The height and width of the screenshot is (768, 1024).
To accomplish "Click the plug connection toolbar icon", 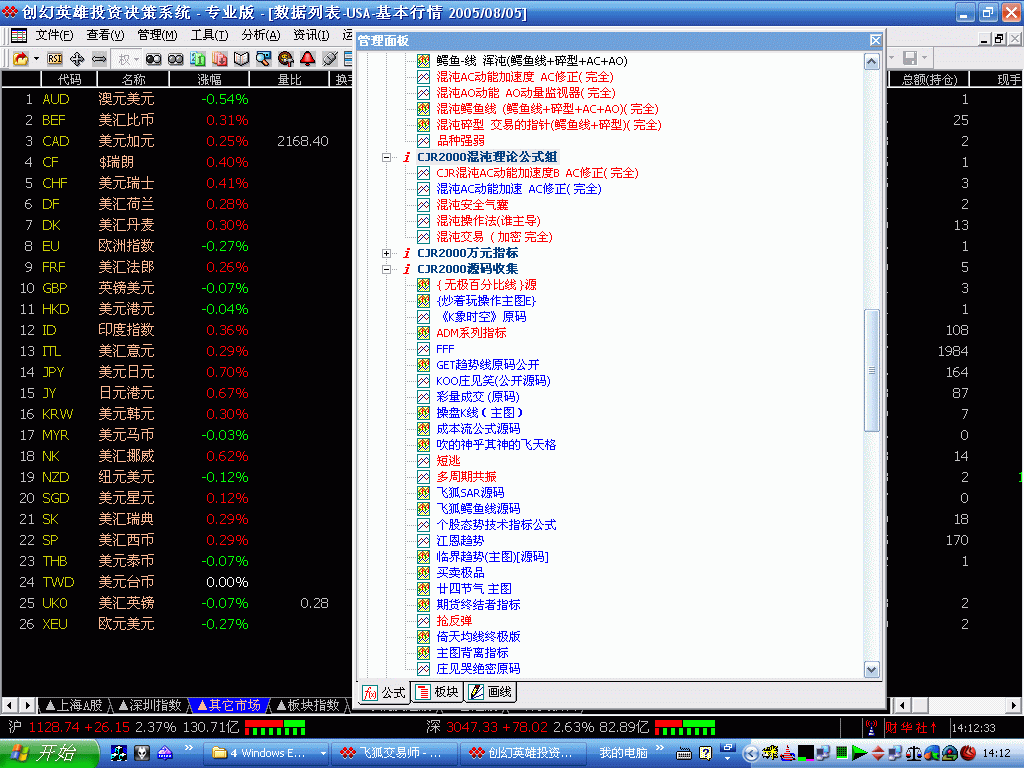I will (330, 59).
